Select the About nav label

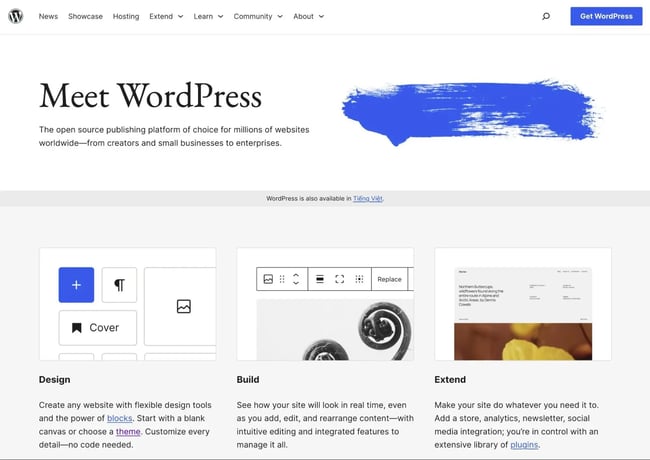pos(303,16)
